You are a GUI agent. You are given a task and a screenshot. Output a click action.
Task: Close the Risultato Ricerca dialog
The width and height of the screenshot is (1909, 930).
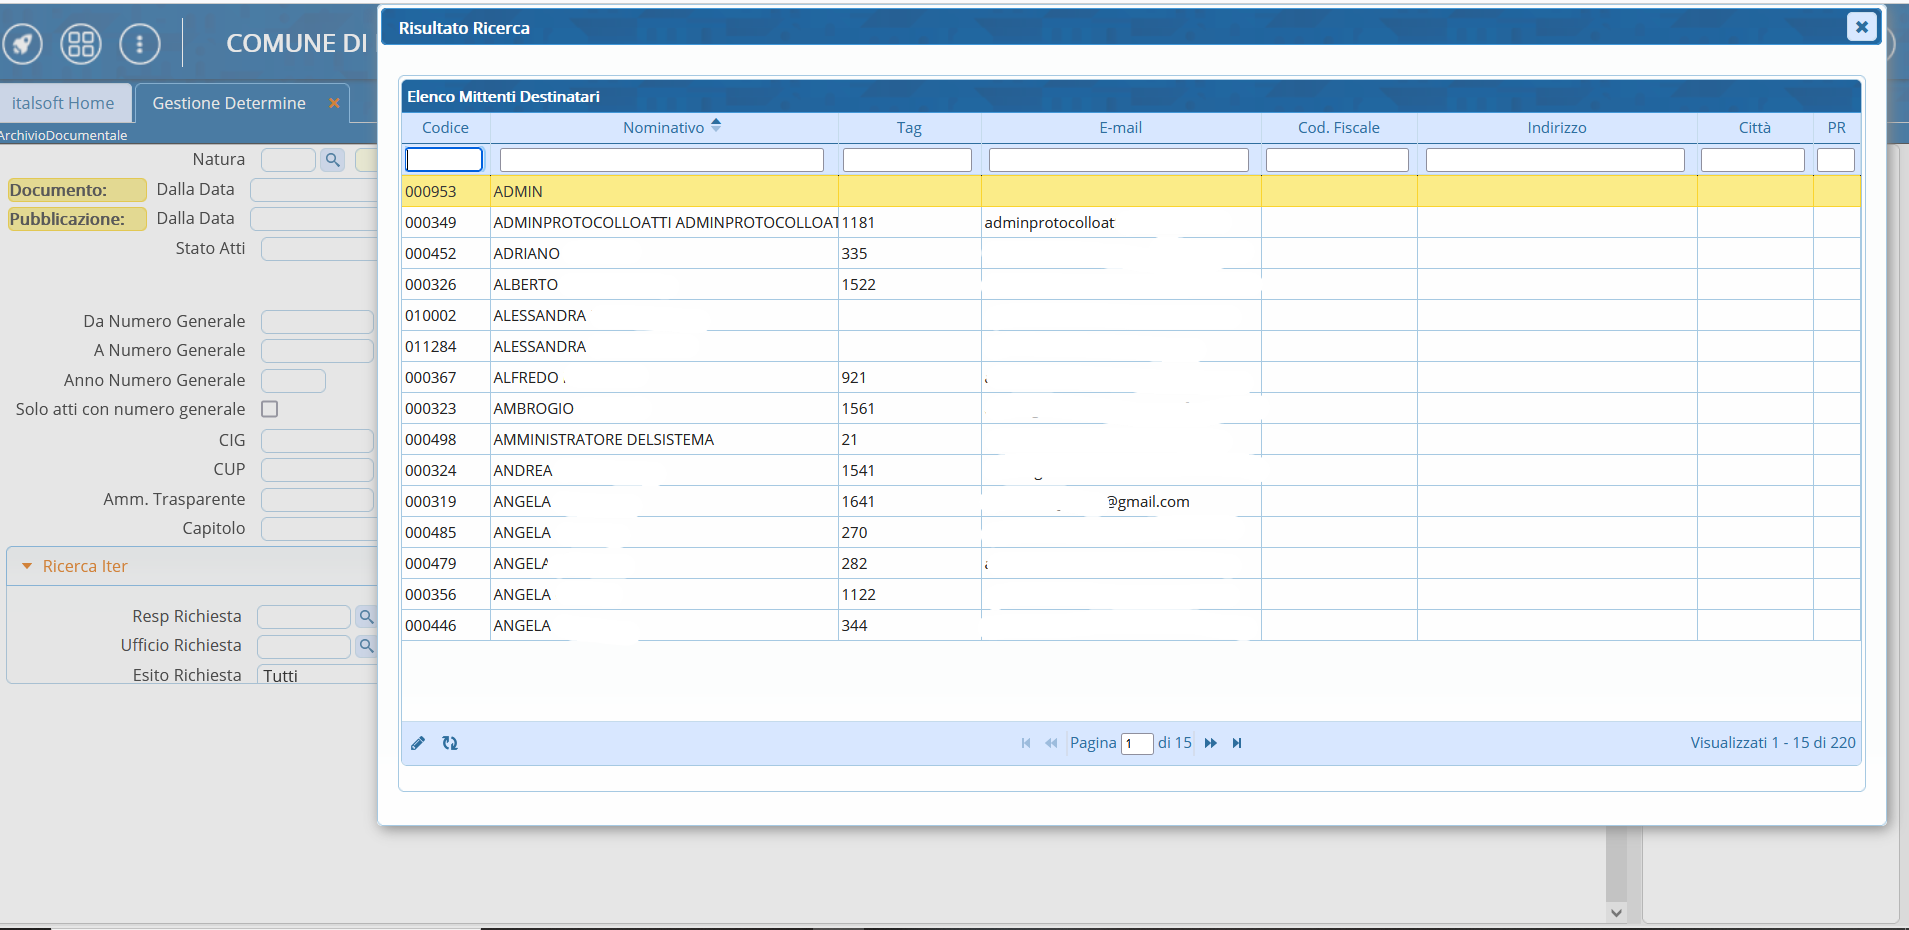coord(1861,27)
